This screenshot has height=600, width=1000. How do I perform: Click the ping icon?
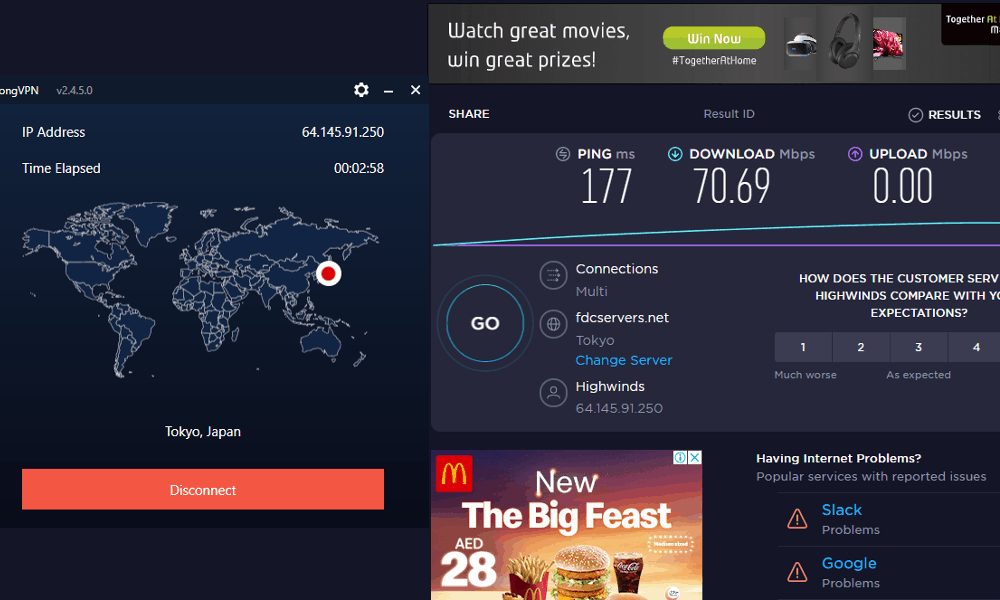pyautogui.click(x=562, y=154)
